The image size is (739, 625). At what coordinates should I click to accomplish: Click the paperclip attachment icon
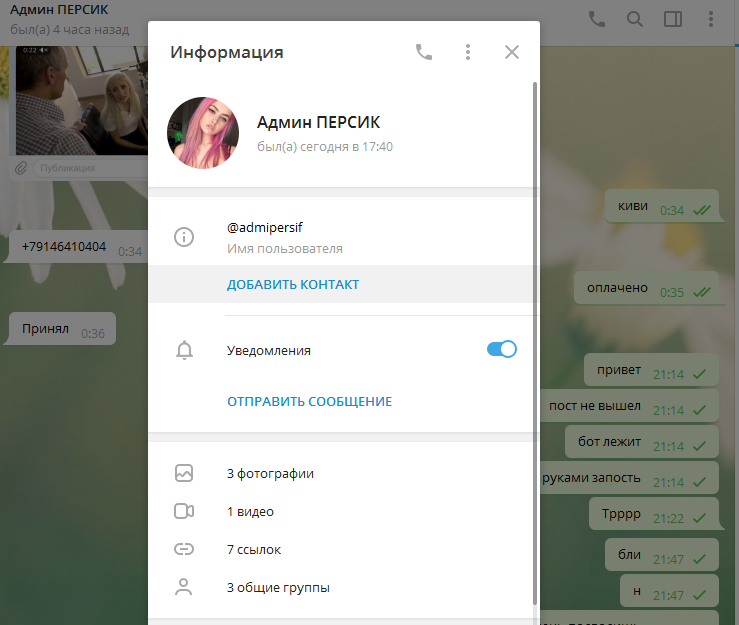tap(21, 168)
